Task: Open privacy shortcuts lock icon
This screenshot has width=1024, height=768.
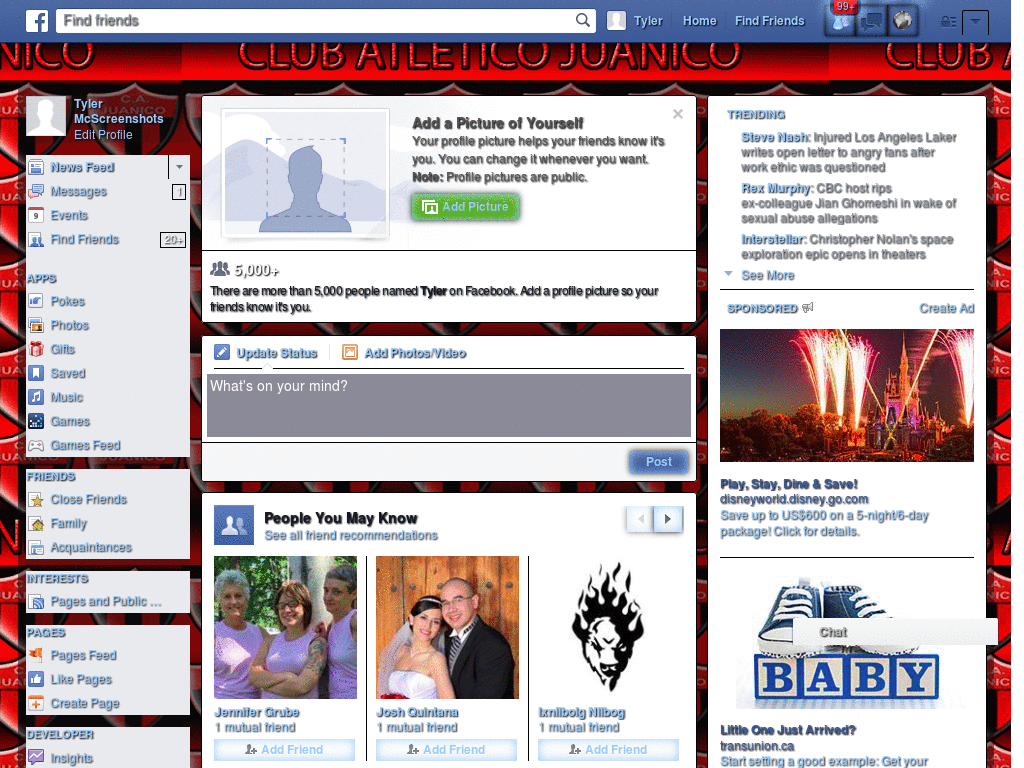Action: pyautogui.click(x=948, y=22)
